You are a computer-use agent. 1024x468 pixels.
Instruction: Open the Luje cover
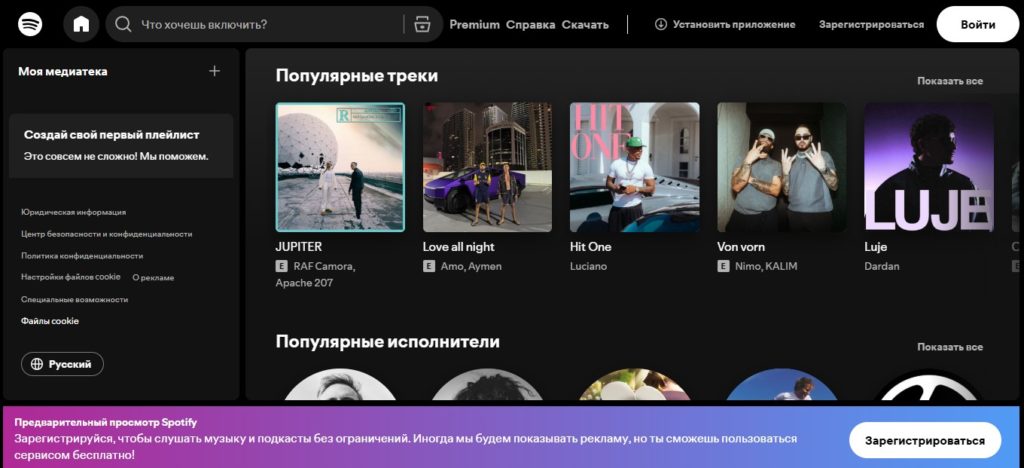tap(929, 167)
